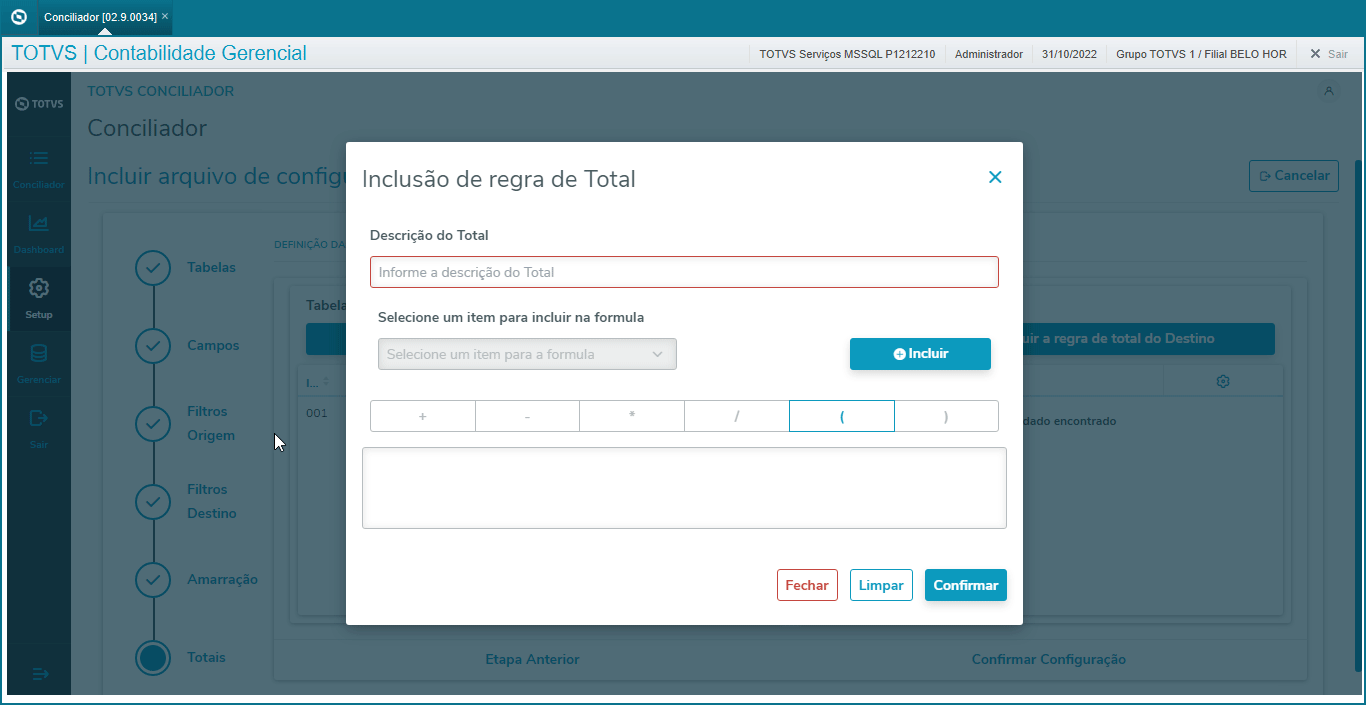The image size is (1366, 705).
Task: Click Etapa Anterior button
Action: (x=532, y=660)
